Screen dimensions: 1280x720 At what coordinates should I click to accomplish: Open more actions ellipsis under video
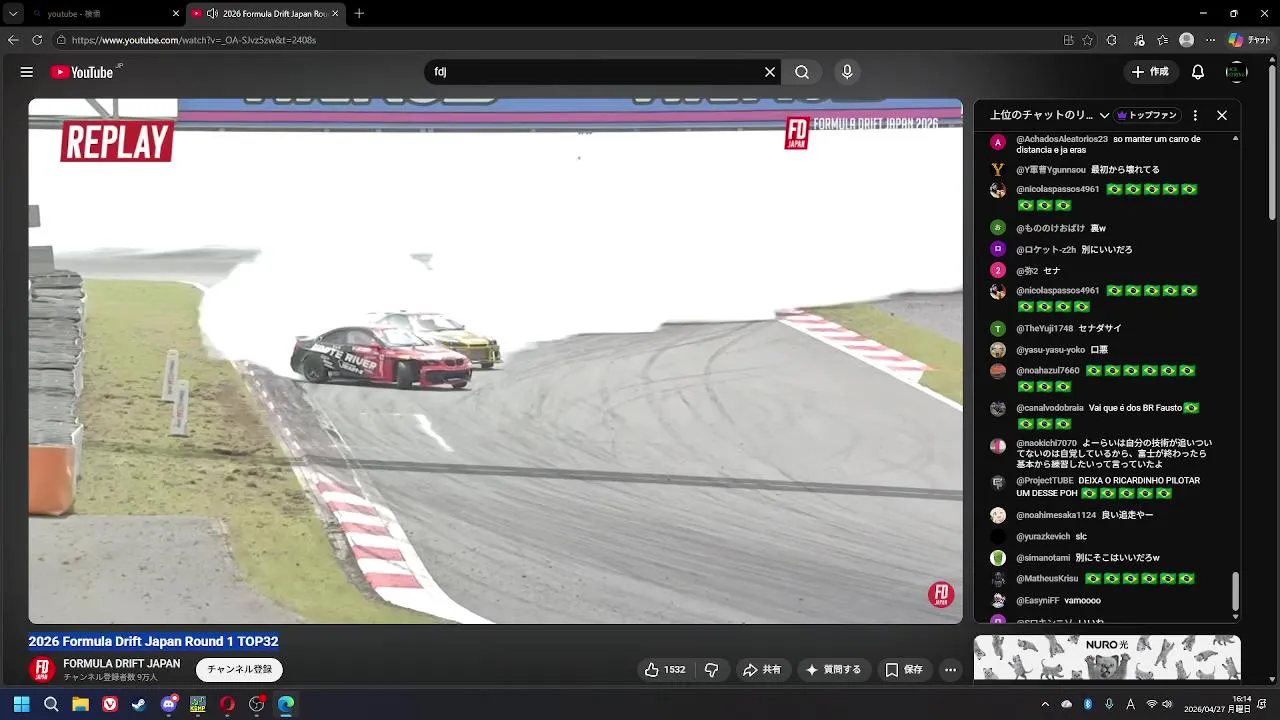tap(951, 670)
